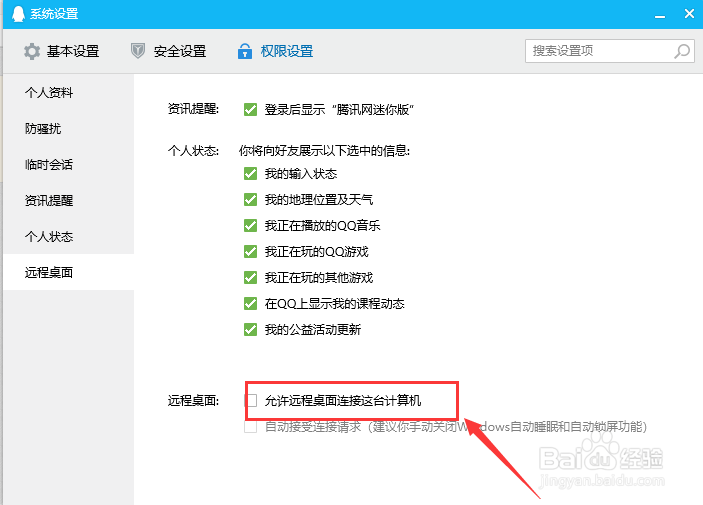The height and width of the screenshot is (505, 703).
Task: Click the QQ penguin logo in title bar
Action: (18, 14)
